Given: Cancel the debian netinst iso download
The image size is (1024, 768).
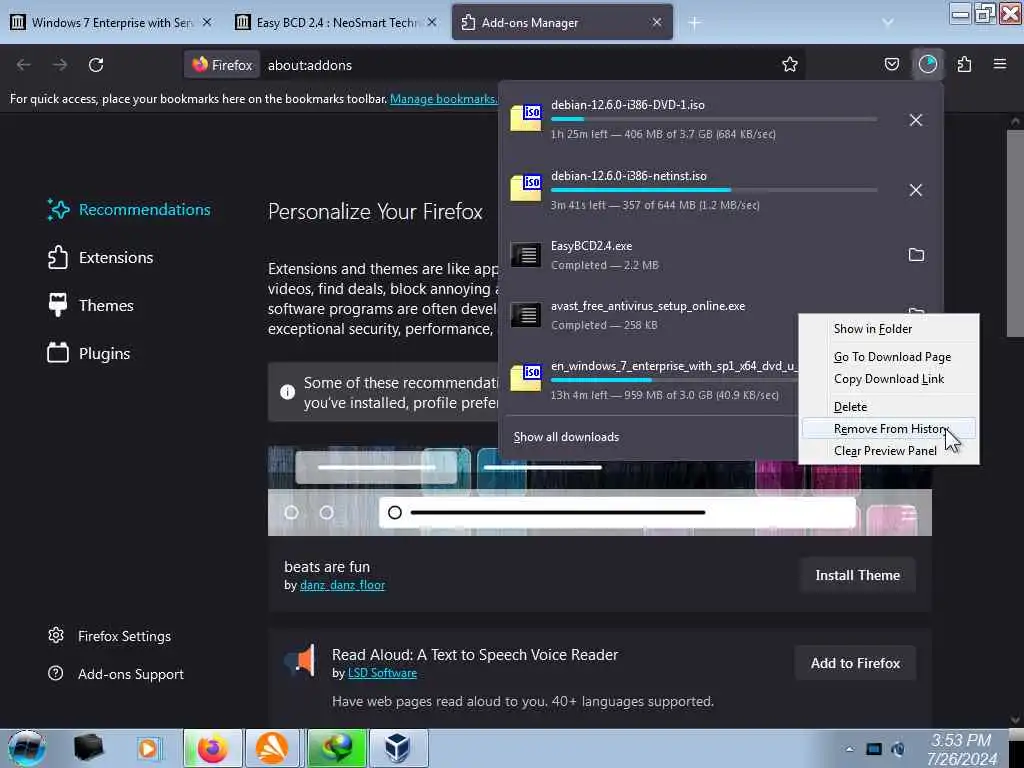Looking at the screenshot, I should (916, 190).
